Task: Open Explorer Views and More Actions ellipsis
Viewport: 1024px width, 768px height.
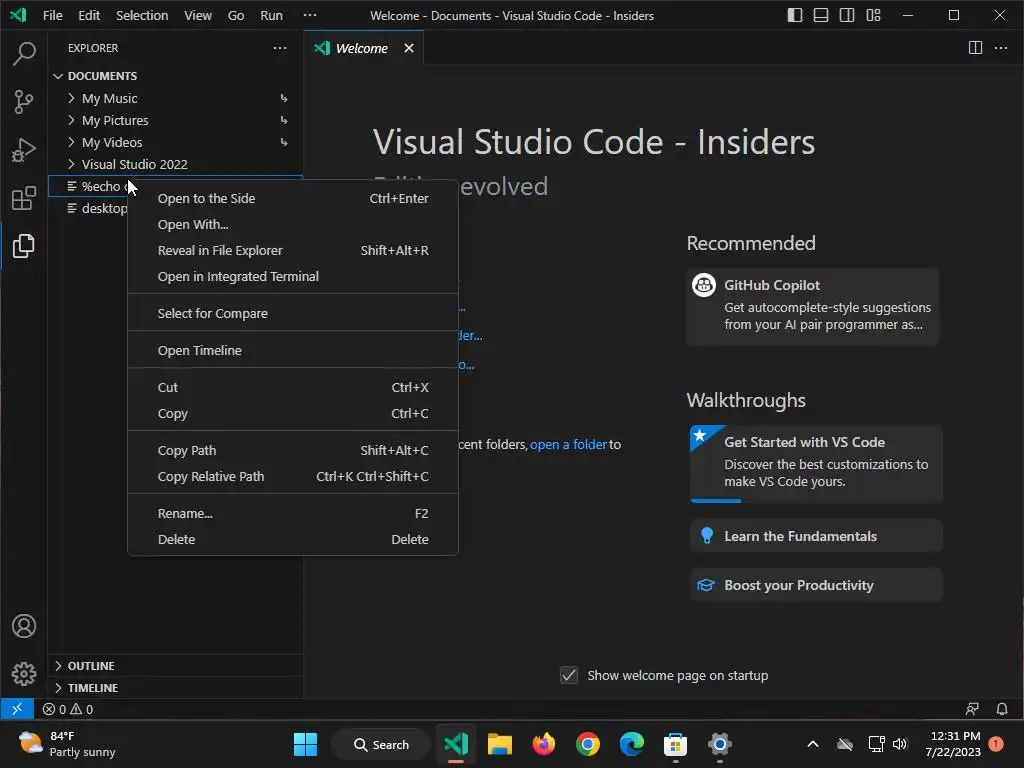Action: (280, 48)
